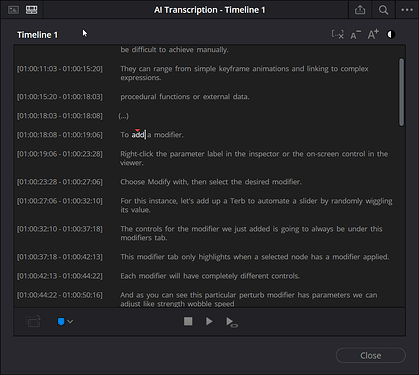Click the insert-to-timeline icon at bottom left

[33, 322]
